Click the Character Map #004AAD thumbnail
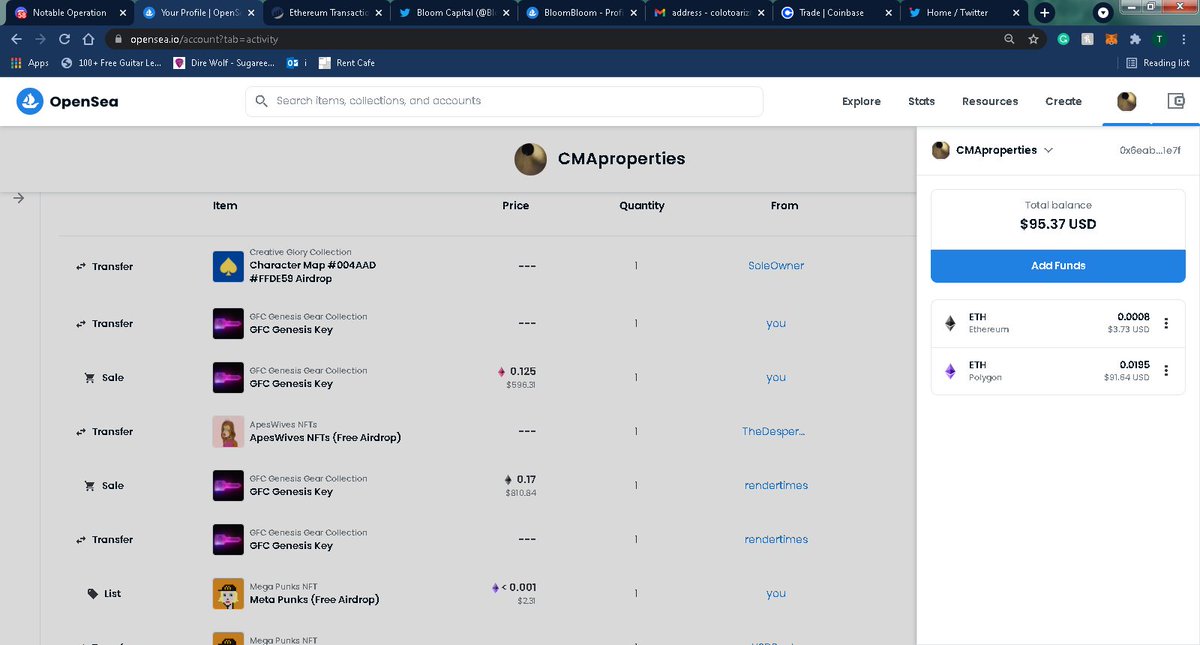This screenshot has height=645, width=1200. point(229,266)
